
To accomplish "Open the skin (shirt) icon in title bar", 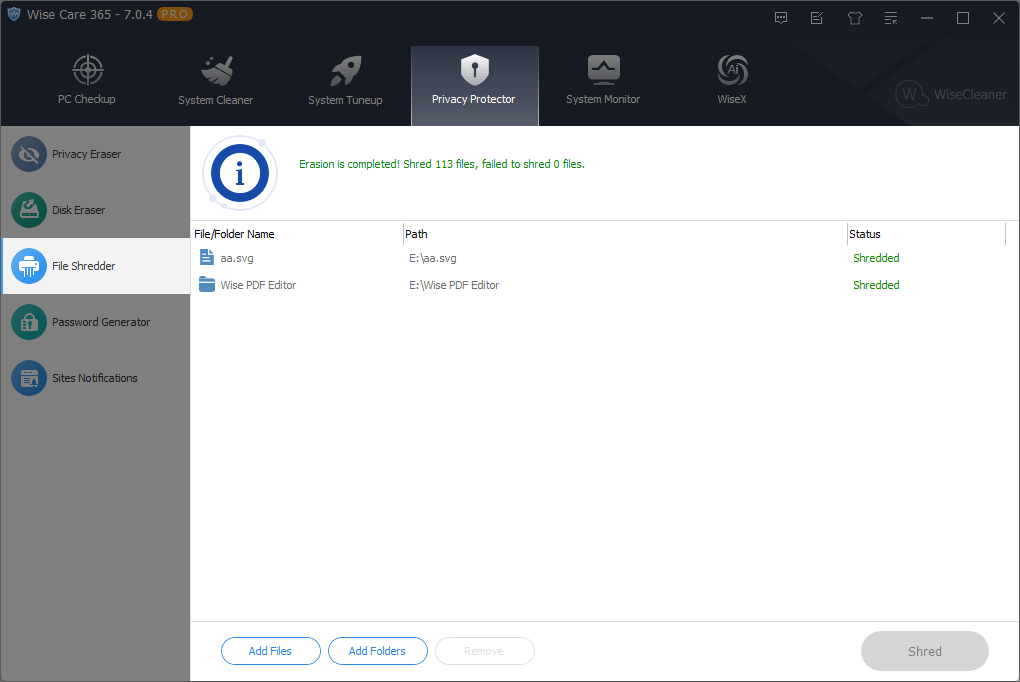I will [x=855, y=18].
